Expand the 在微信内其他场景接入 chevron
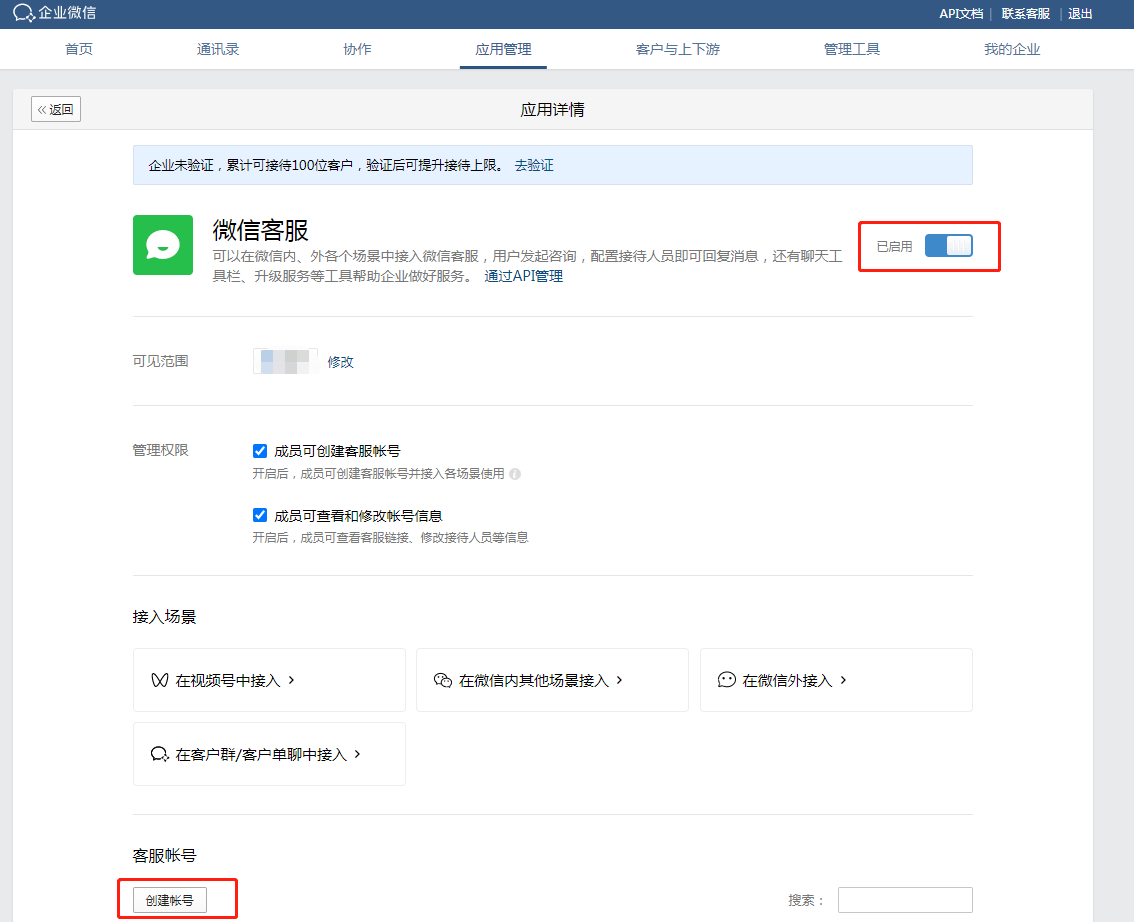This screenshot has height=922, width=1134. click(619, 680)
